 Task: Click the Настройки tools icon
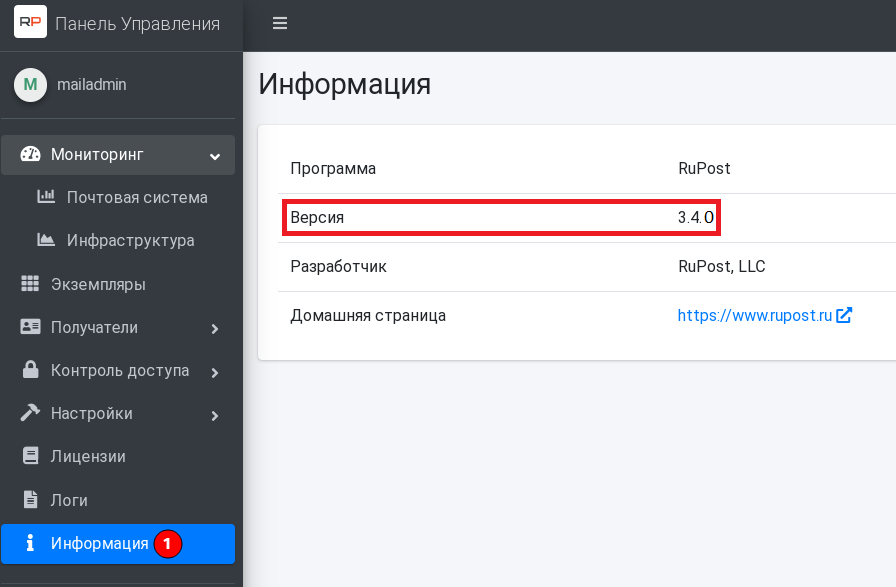coord(30,413)
